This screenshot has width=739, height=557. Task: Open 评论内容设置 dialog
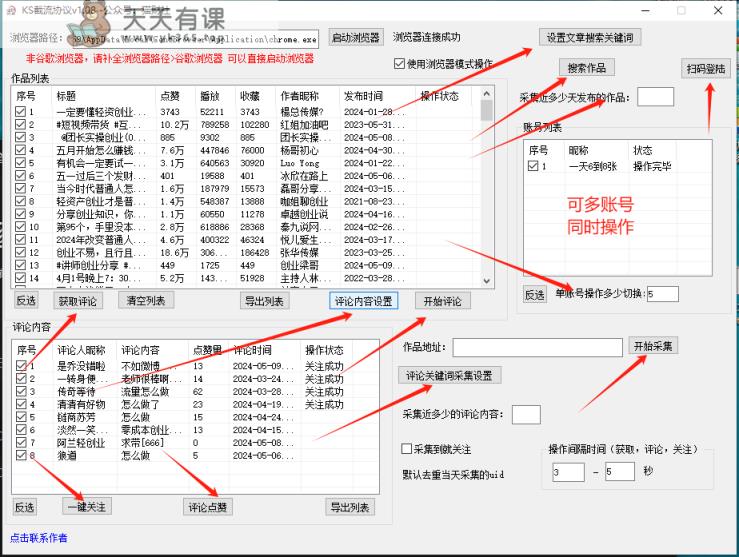click(x=364, y=301)
